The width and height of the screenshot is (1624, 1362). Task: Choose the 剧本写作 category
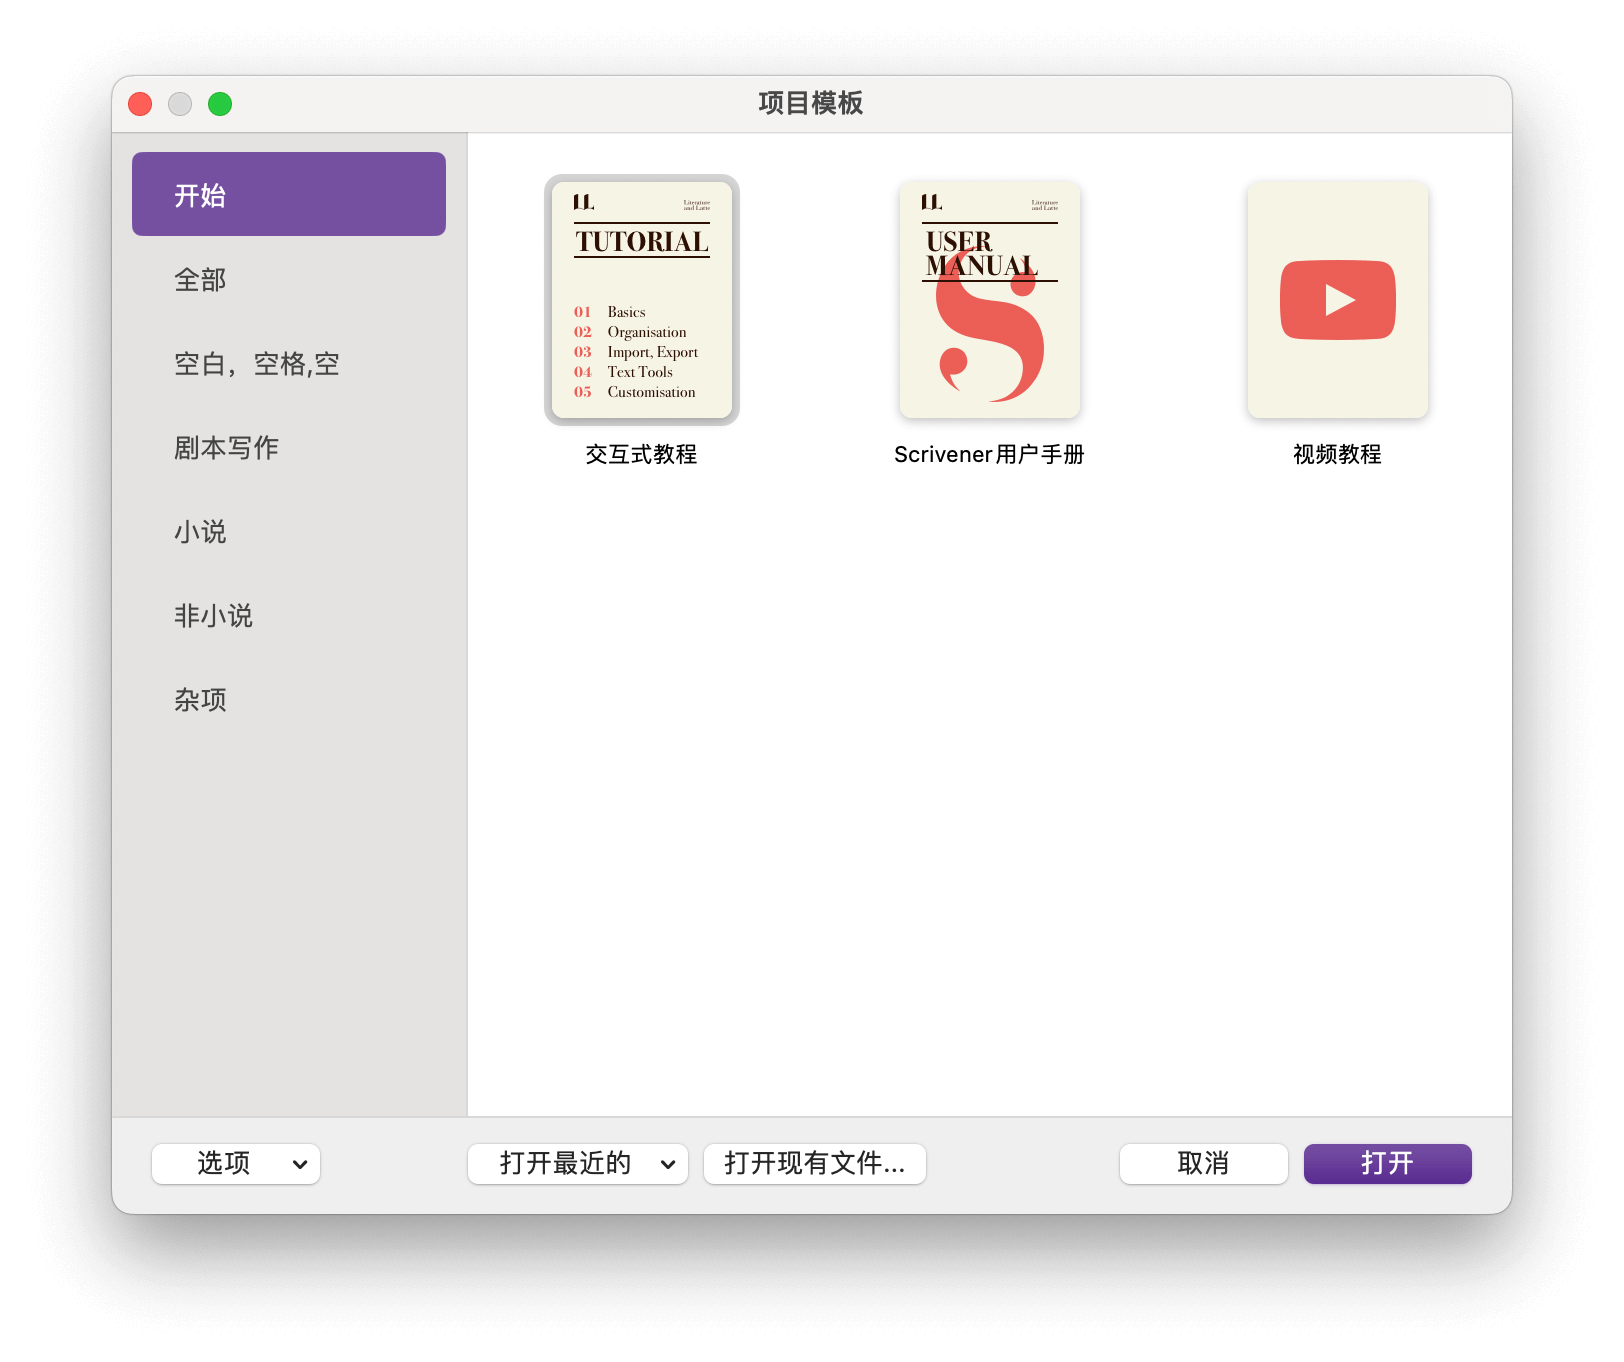(x=289, y=447)
